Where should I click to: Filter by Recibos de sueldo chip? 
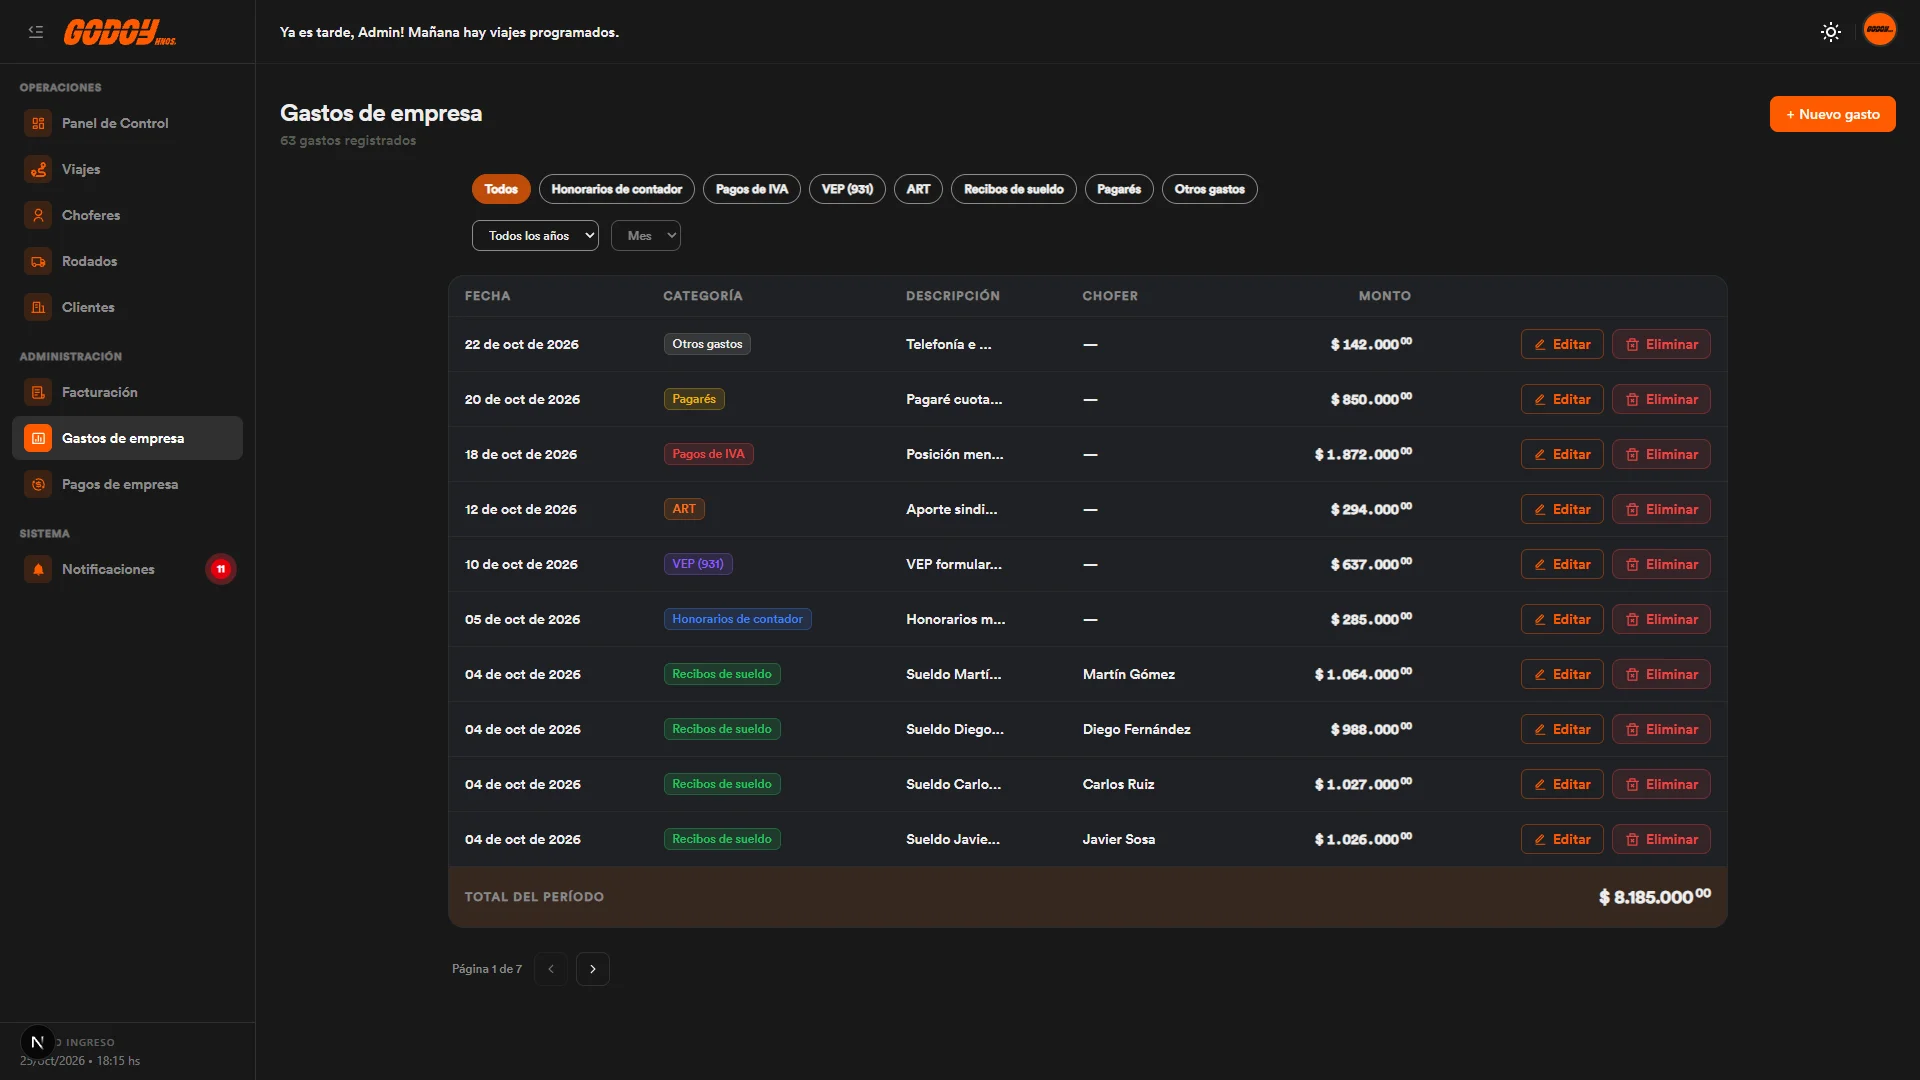[x=1014, y=189]
